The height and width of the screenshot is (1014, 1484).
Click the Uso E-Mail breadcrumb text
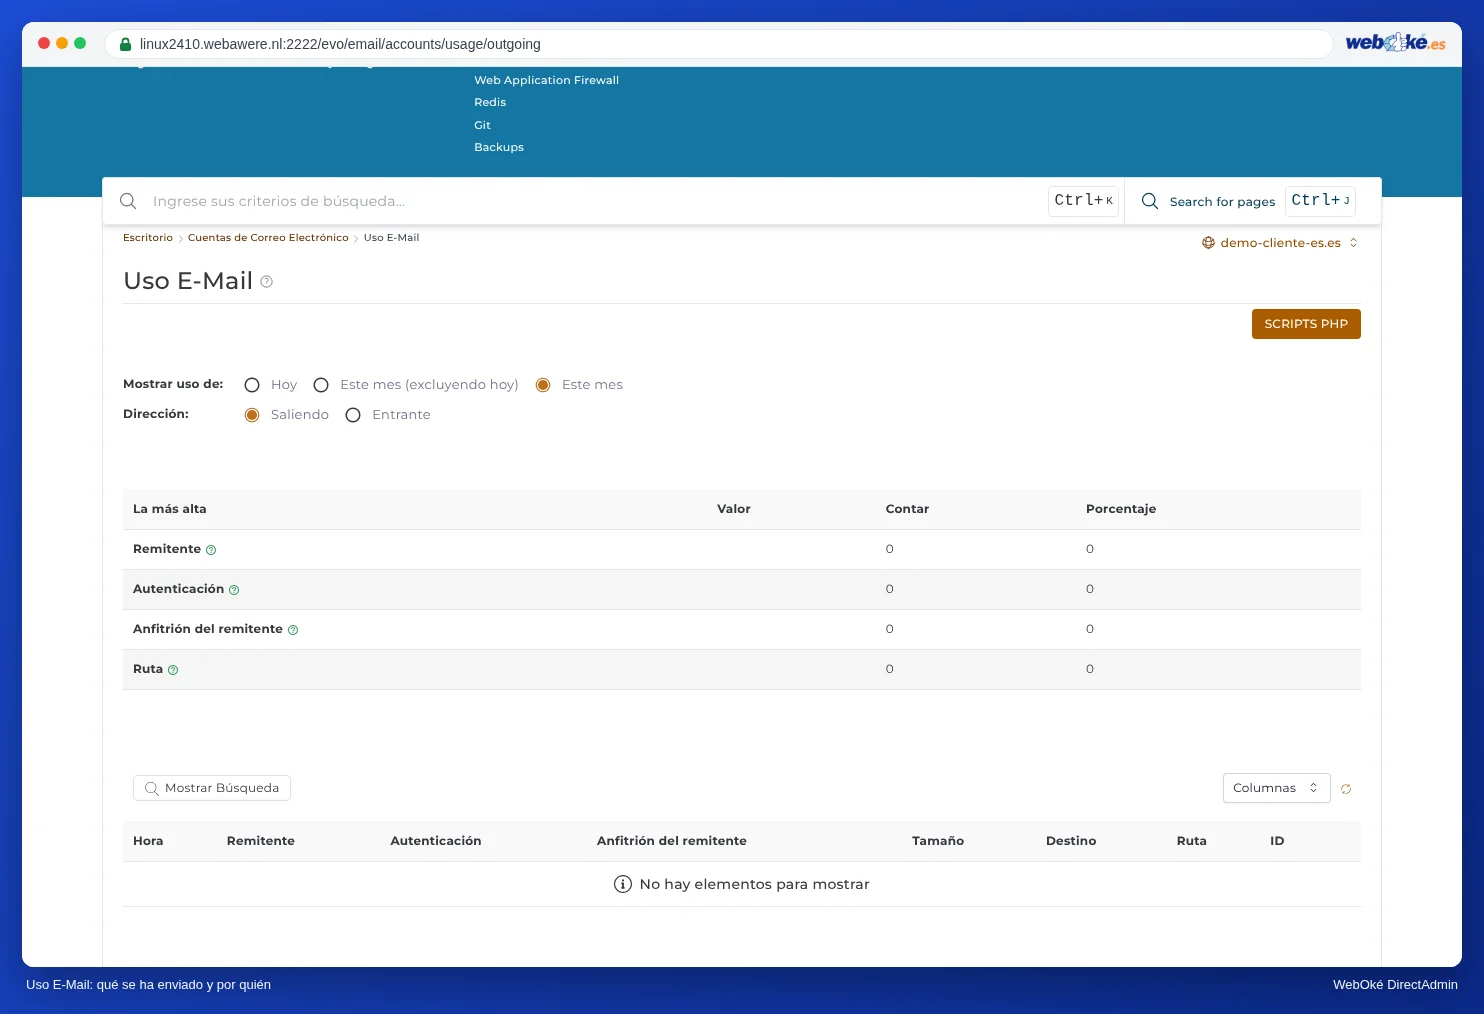click(391, 238)
